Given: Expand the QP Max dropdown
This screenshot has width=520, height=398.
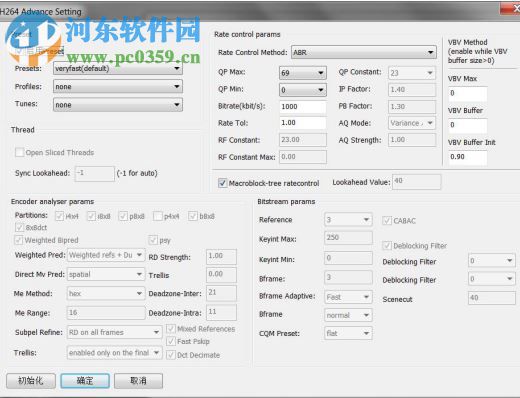Looking at the screenshot, I should [x=303, y=73].
